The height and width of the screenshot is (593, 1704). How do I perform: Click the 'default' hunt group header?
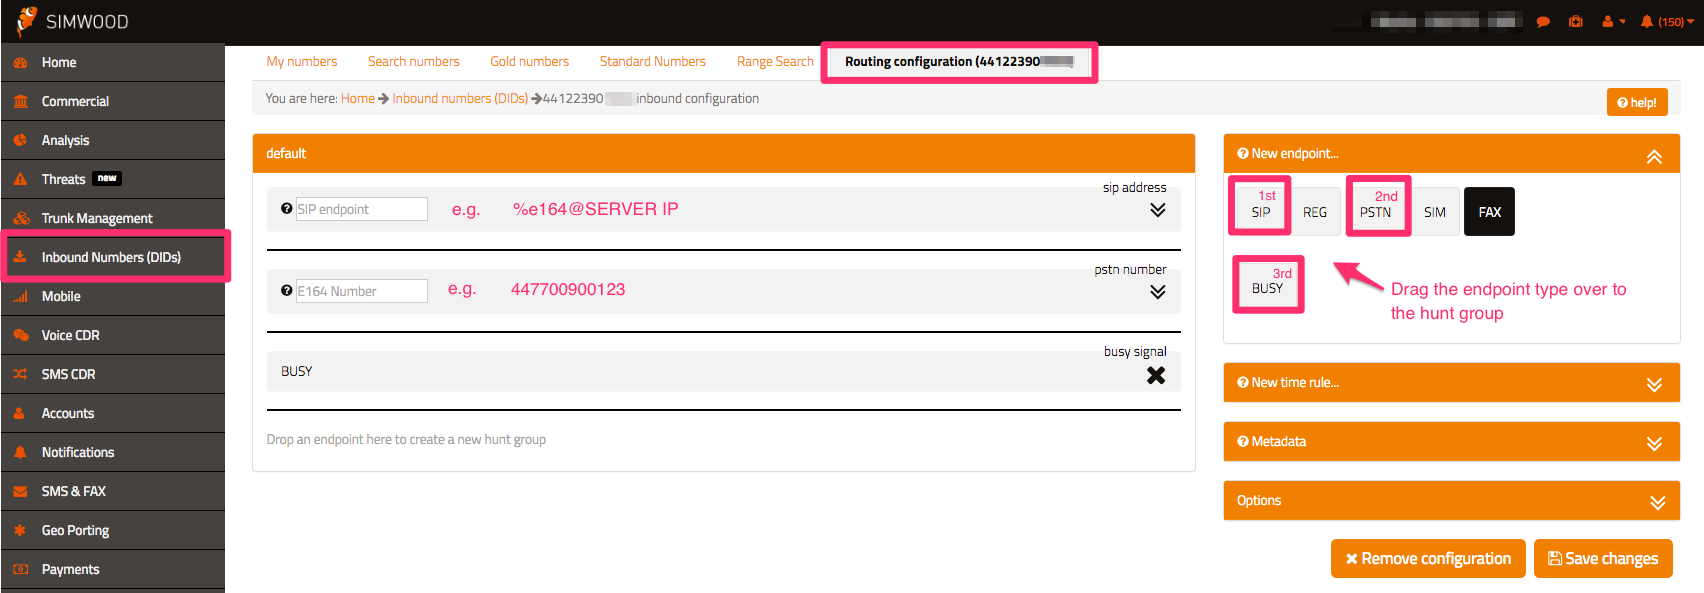pyautogui.click(x=724, y=153)
